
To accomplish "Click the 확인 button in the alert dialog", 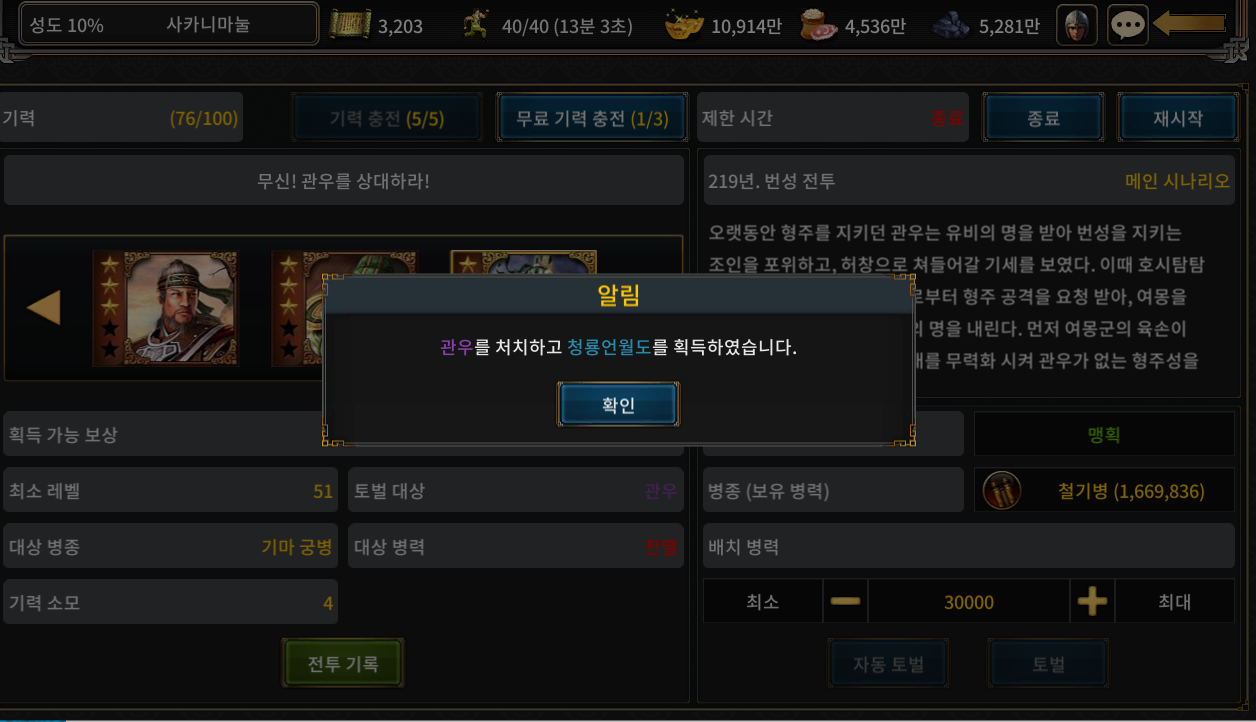I will coord(618,405).
